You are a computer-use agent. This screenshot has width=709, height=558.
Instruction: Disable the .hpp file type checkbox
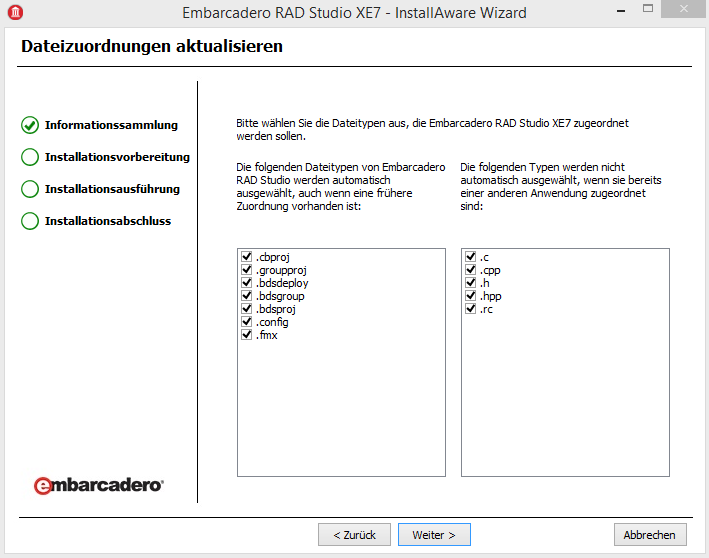tap(471, 296)
